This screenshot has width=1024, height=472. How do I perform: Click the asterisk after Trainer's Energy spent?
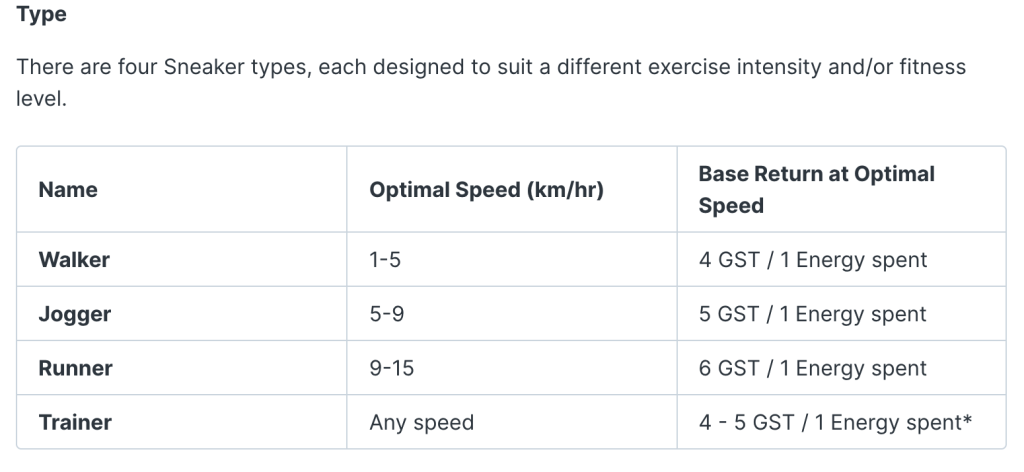tap(967, 420)
